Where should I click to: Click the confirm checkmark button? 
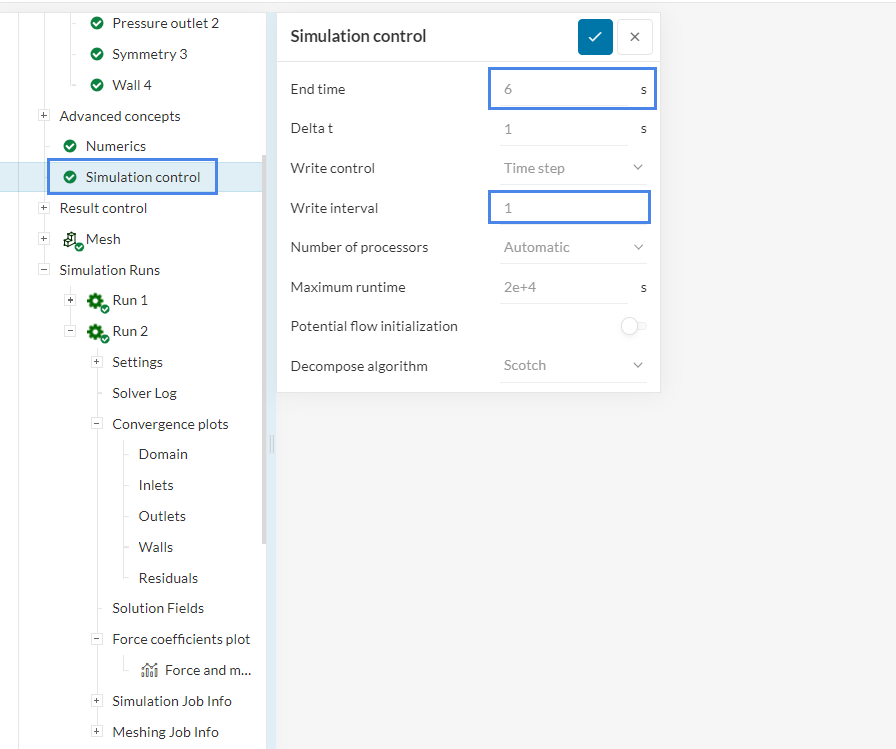click(595, 37)
